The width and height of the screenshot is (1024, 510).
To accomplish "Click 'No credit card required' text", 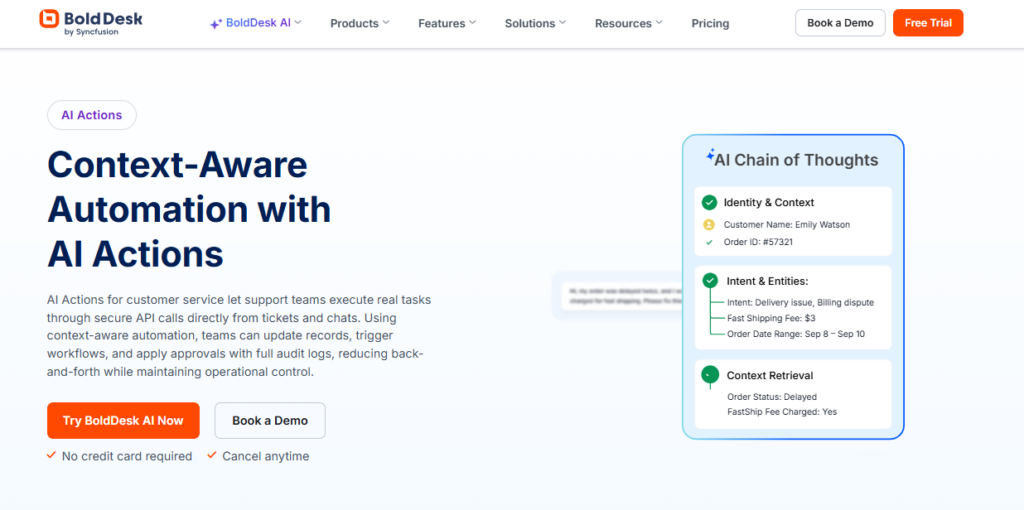I will pyautogui.click(x=127, y=456).
